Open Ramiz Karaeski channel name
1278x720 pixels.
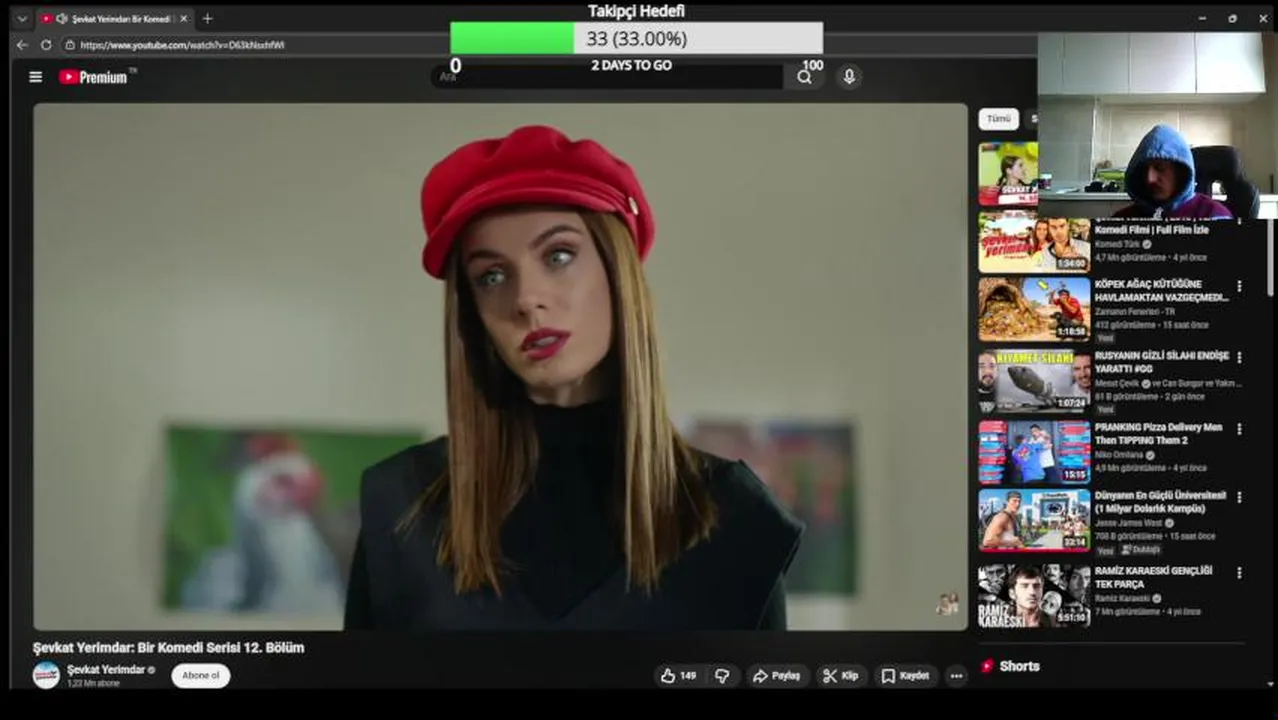click(x=1123, y=598)
